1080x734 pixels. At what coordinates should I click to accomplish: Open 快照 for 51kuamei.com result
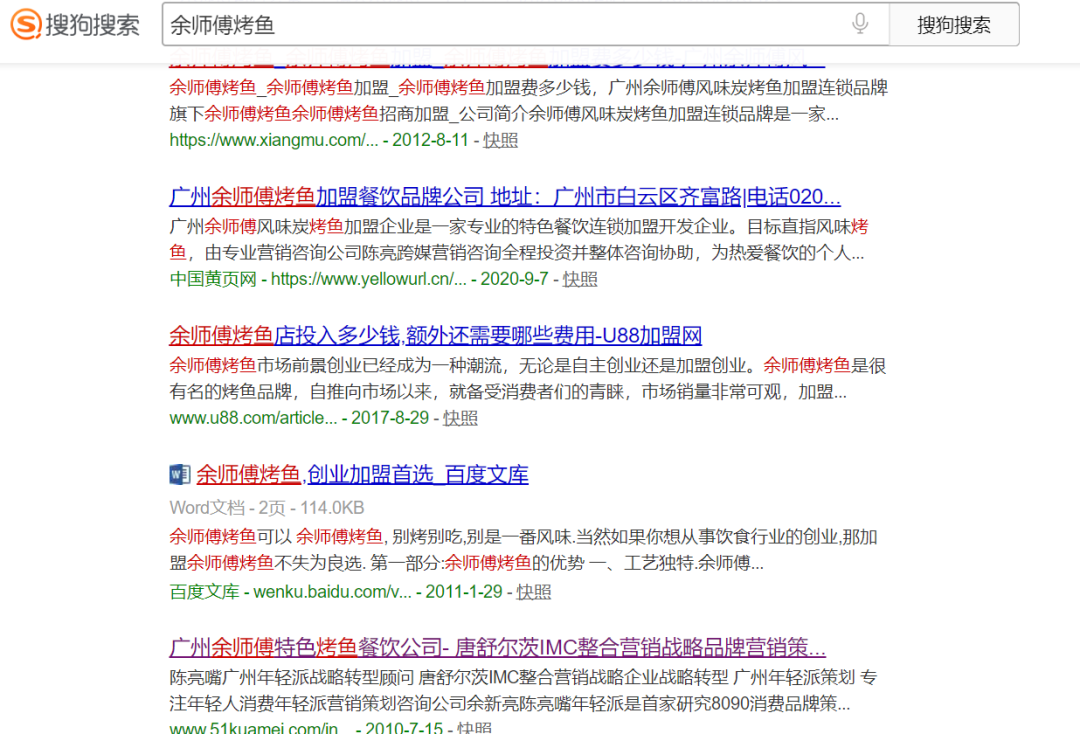tap(475, 727)
